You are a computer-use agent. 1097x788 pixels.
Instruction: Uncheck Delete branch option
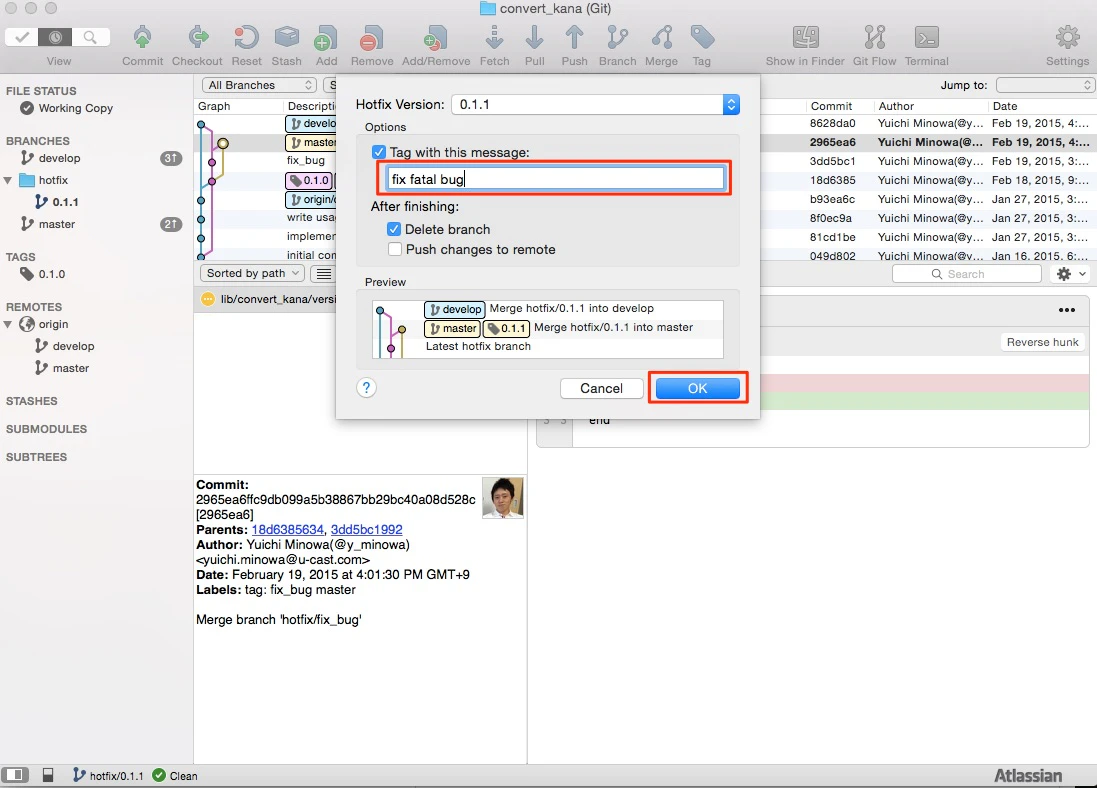coord(394,229)
